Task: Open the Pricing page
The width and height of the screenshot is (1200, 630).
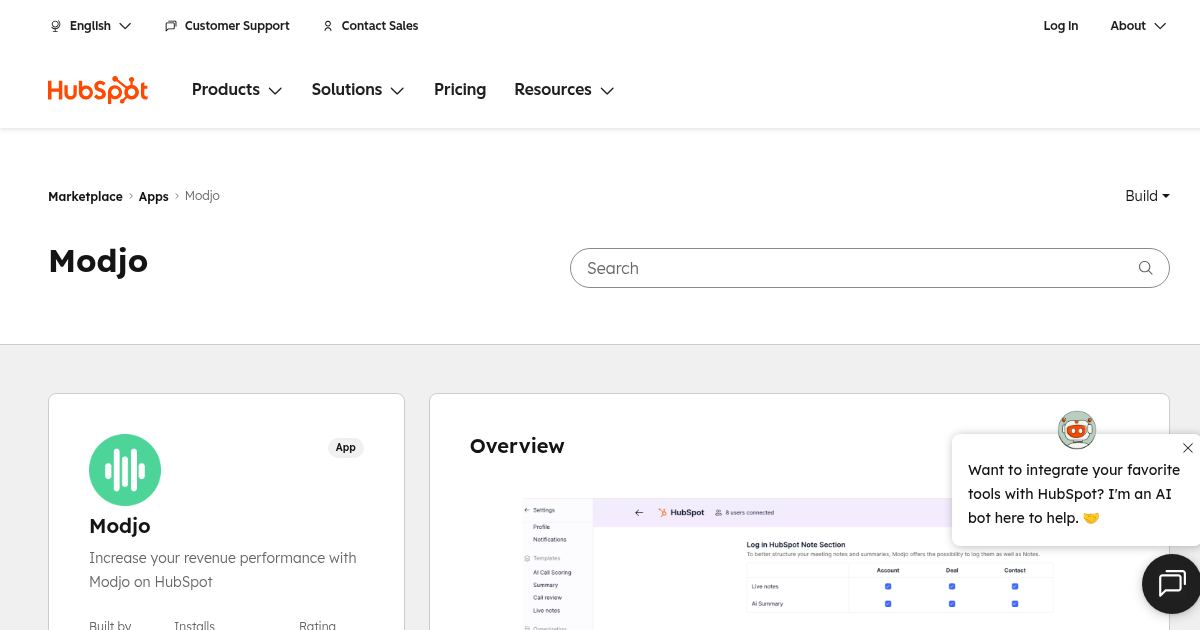Action: tap(460, 90)
